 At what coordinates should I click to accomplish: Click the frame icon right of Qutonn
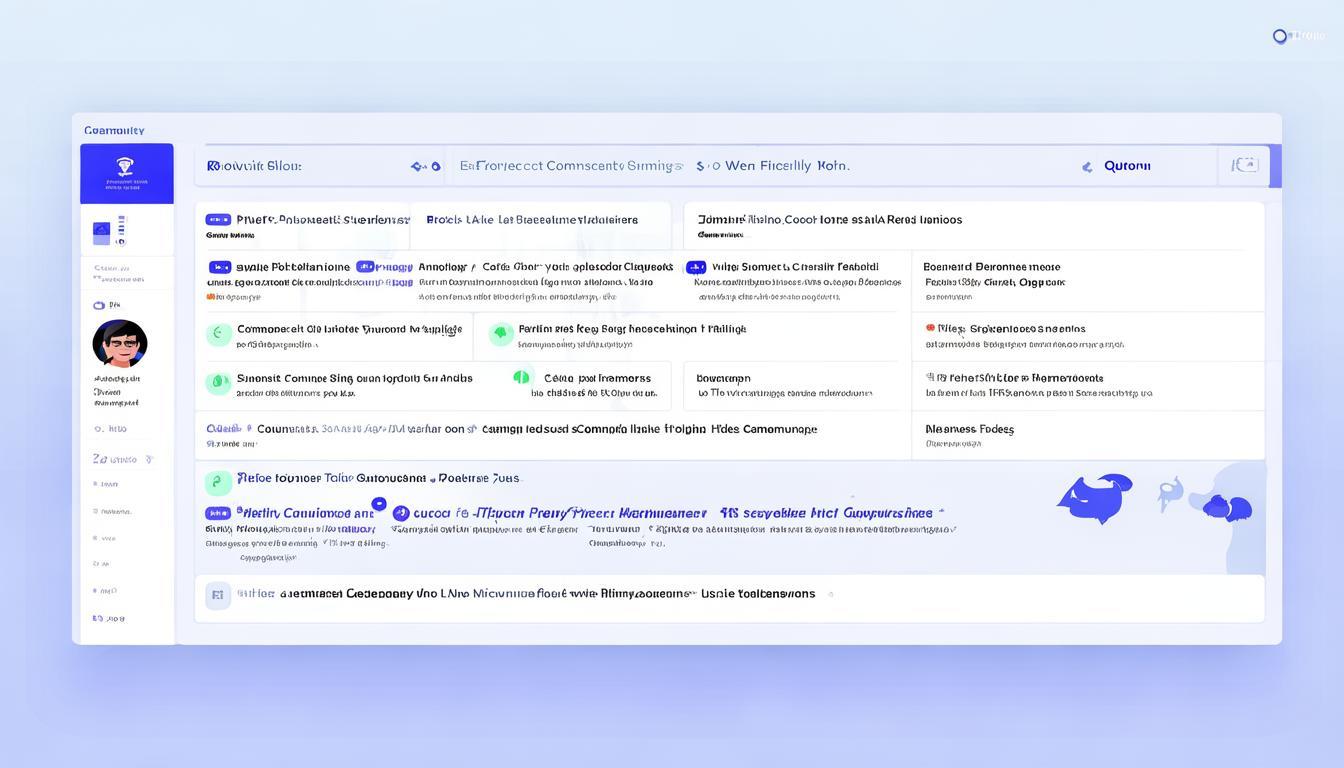tap(1244, 165)
